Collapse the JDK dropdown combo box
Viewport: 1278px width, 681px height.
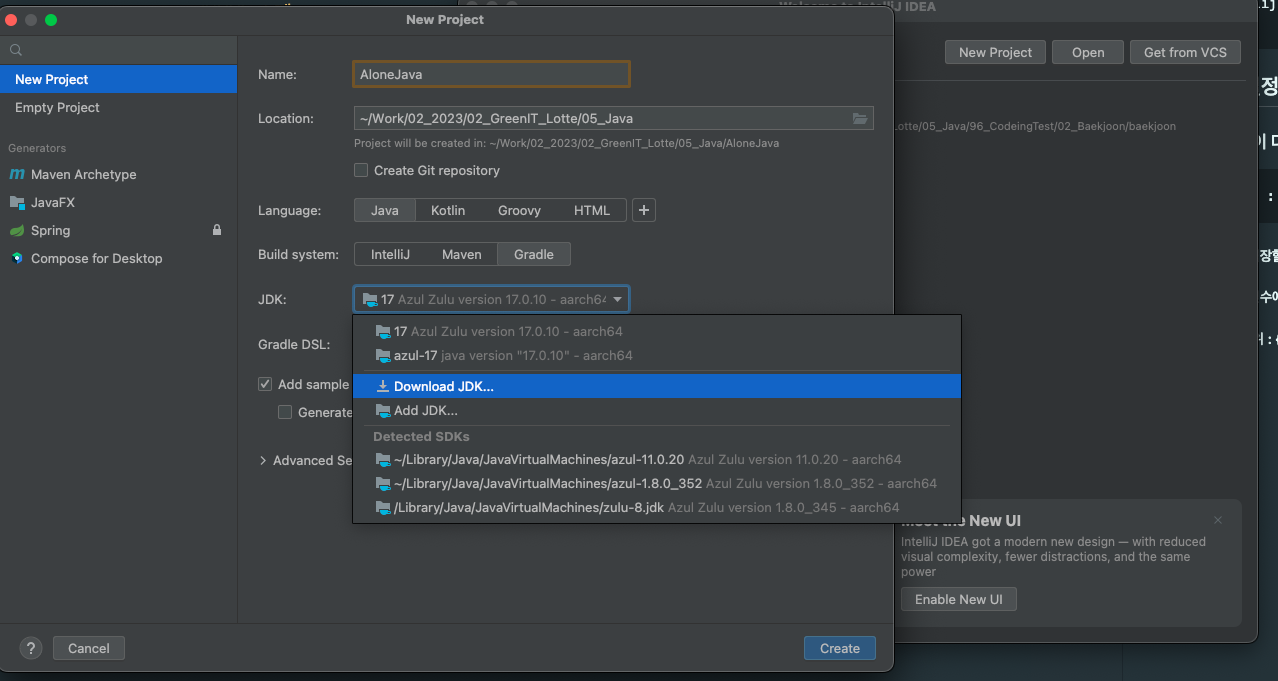tap(491, 299)
